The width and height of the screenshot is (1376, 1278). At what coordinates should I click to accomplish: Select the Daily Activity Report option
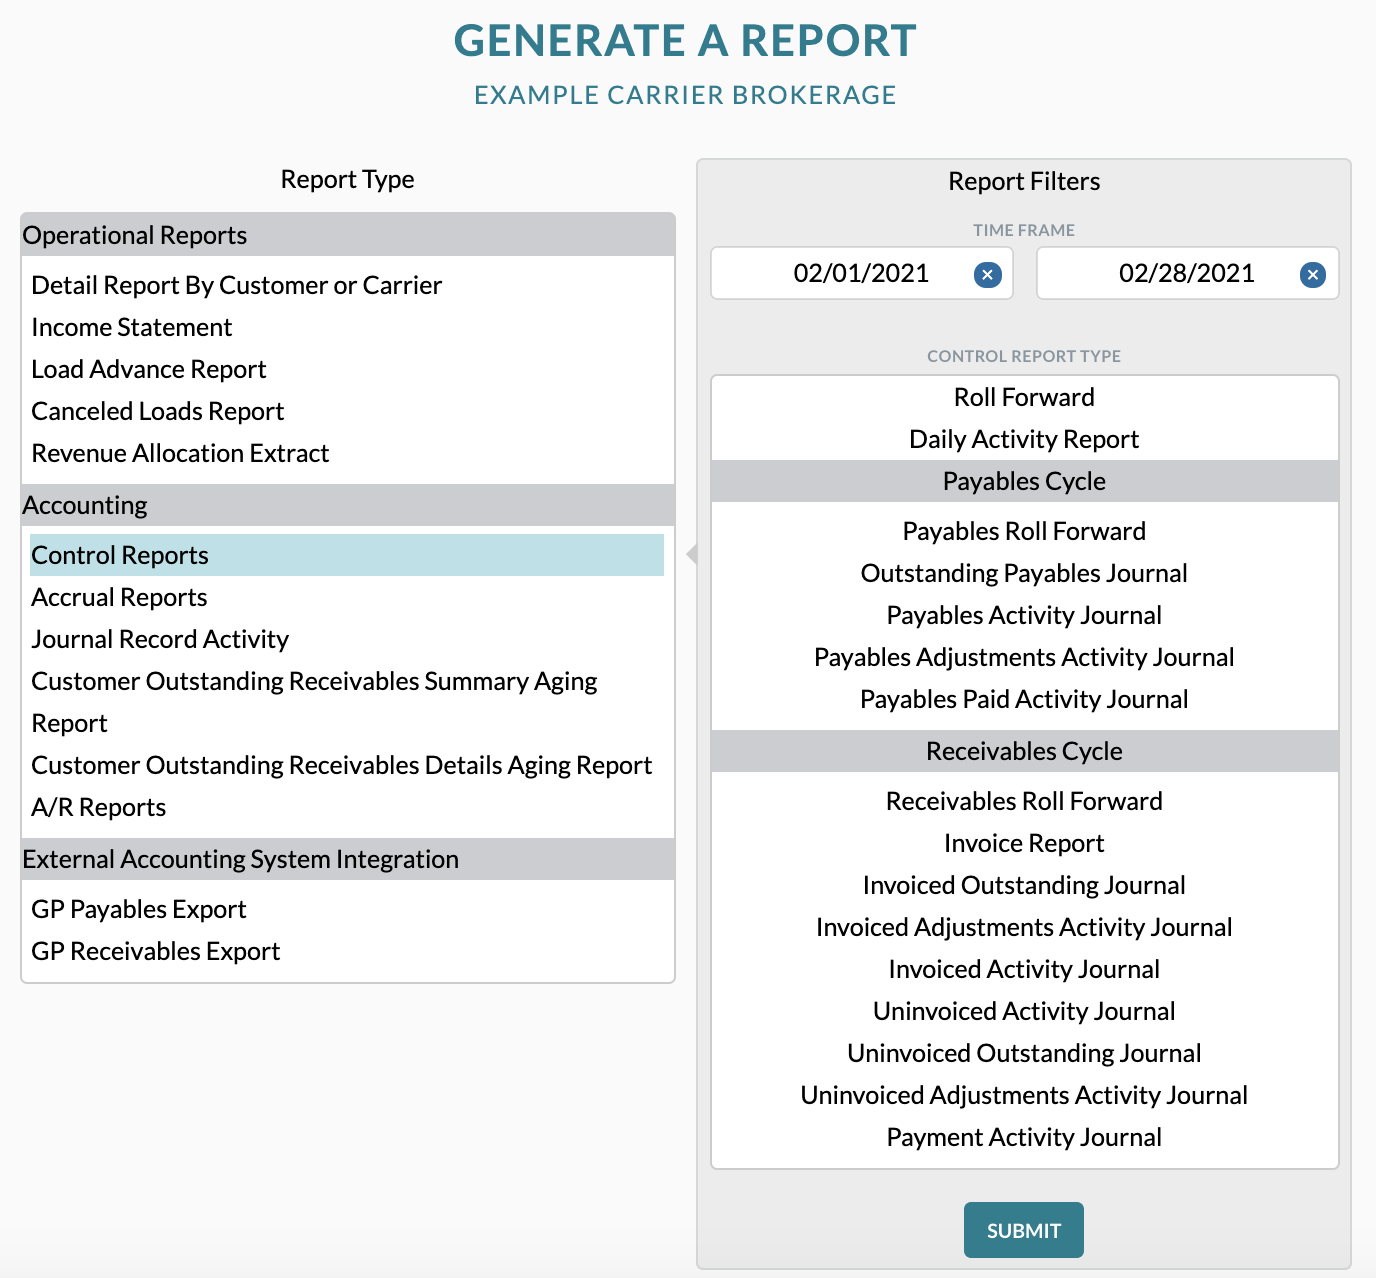[x=1023, y=438]
